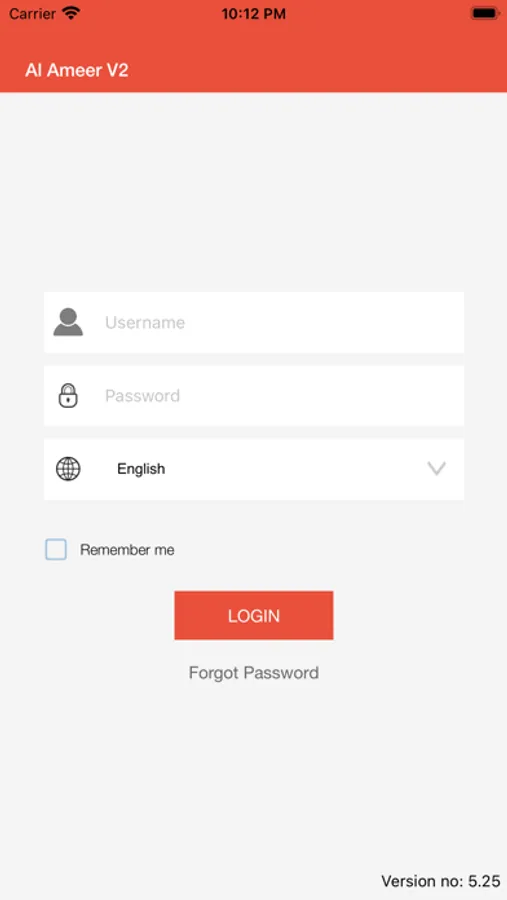Screen dimensions: 507x900
Task: Click the LOGIN button
Action: pyautogui.click(x=254, y=615)
